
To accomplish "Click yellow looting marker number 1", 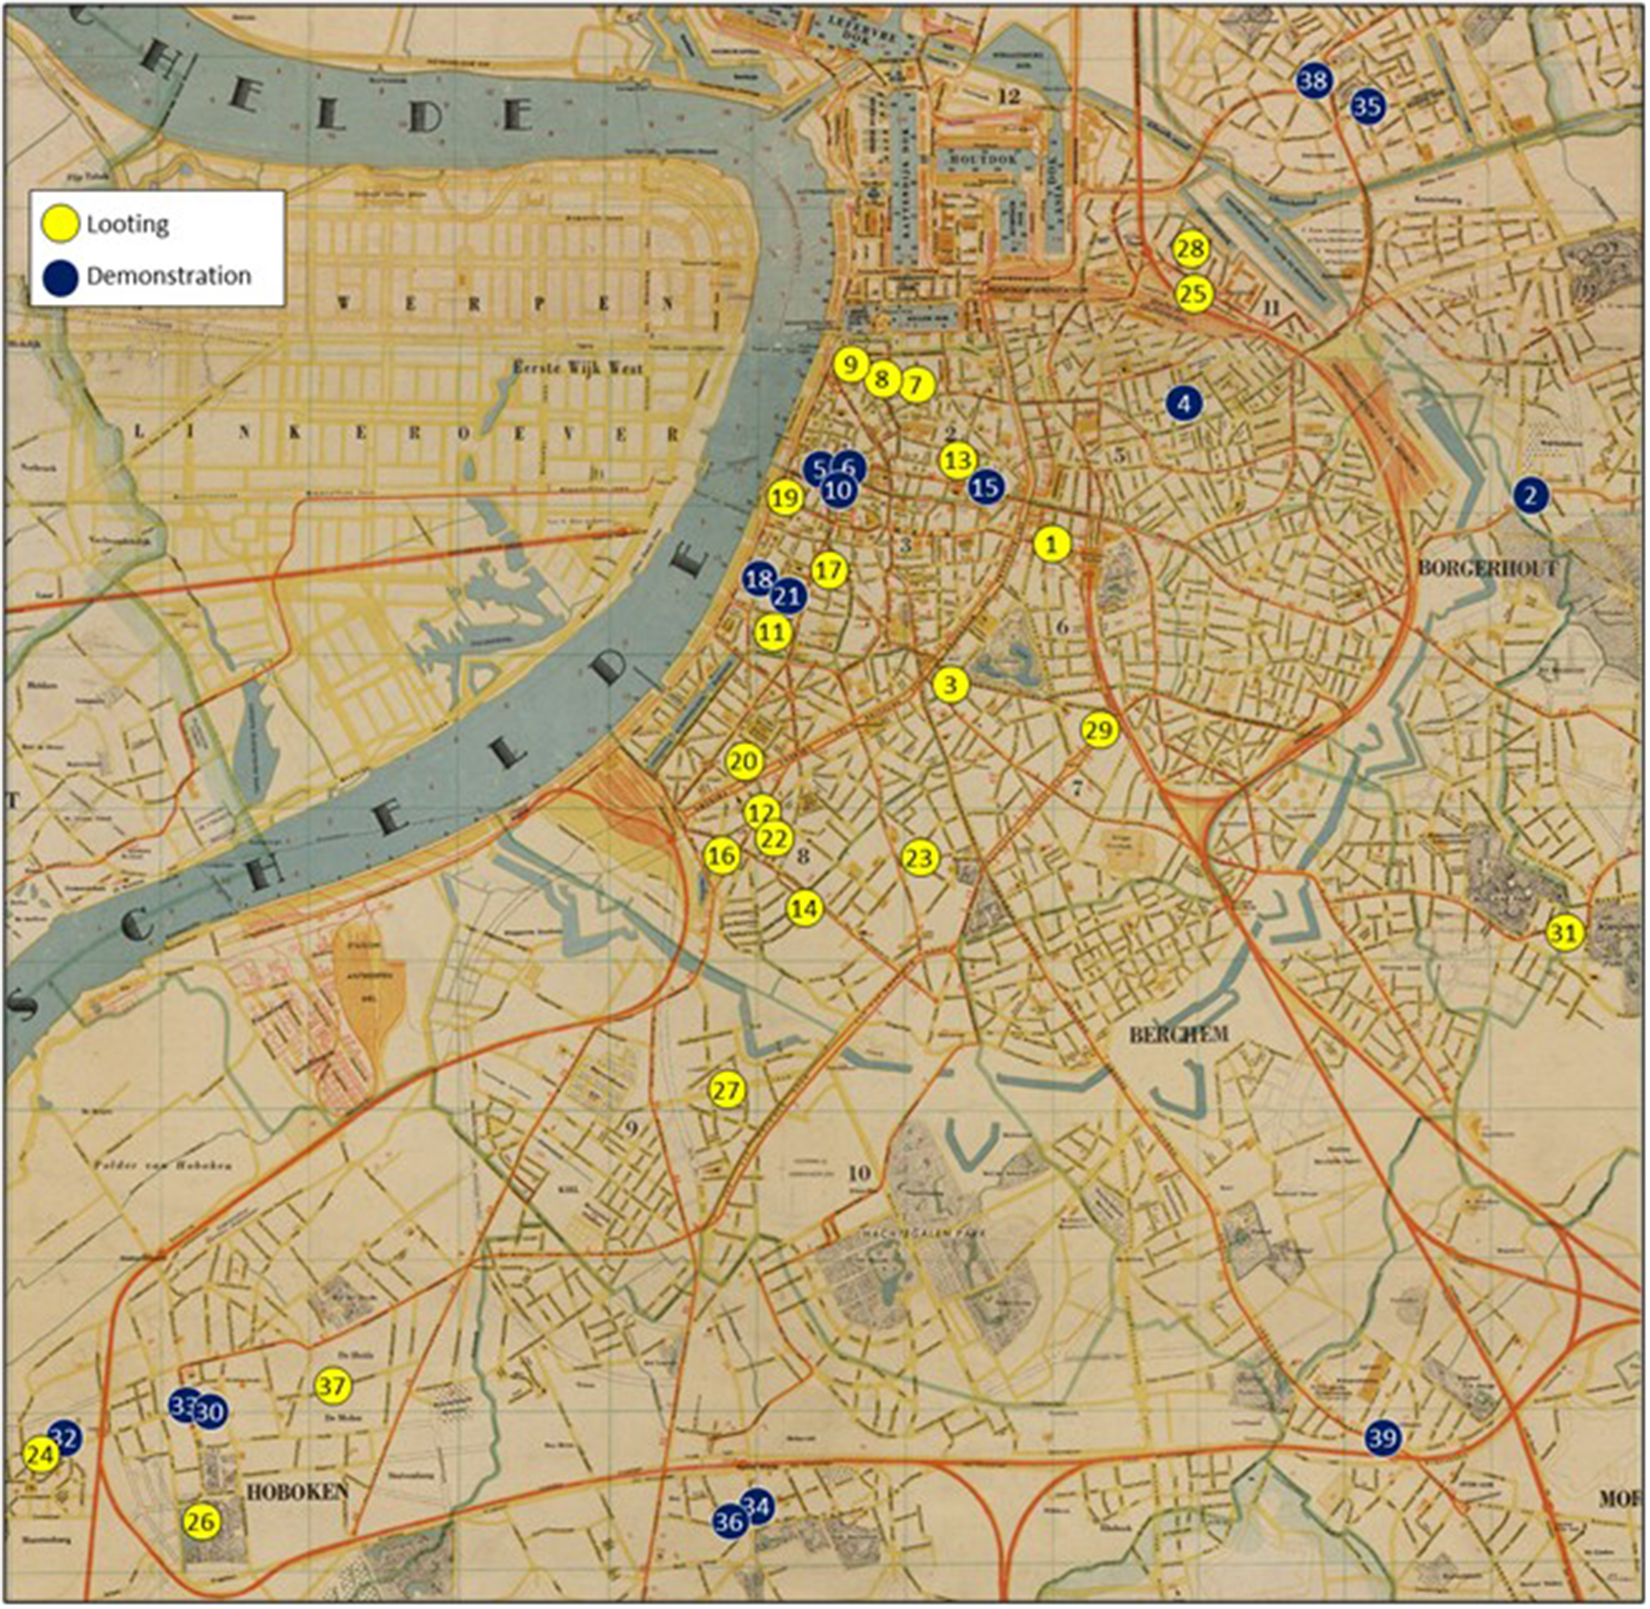I will click(x=1051, y=545).
